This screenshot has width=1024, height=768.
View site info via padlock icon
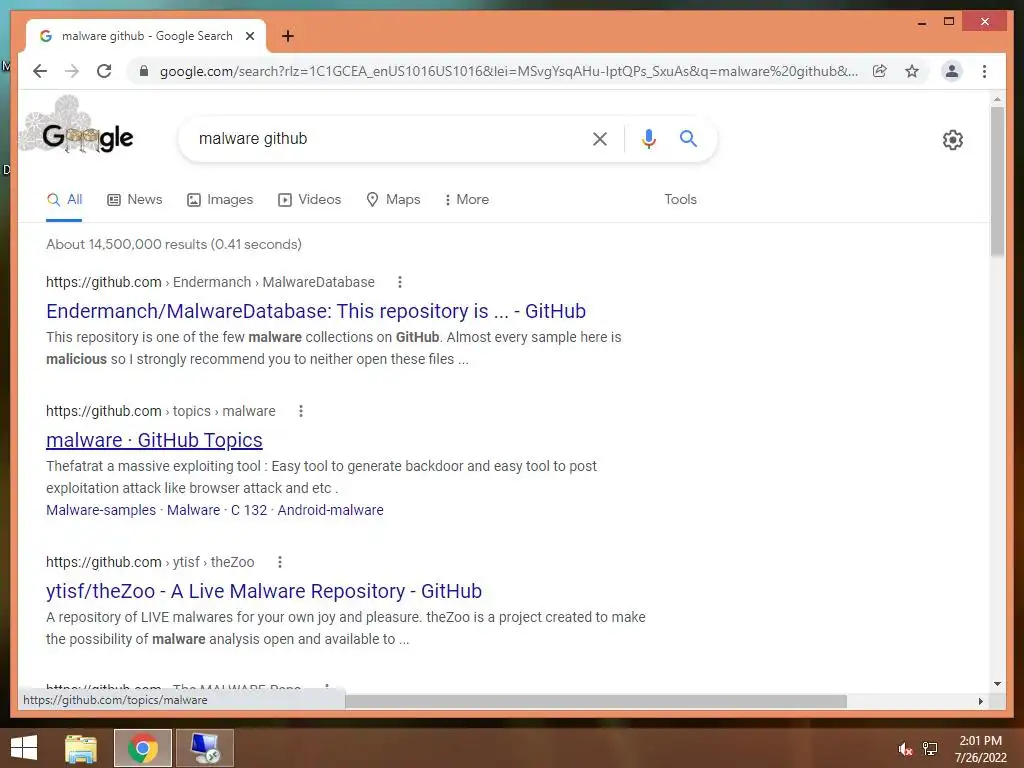(144, 71)
